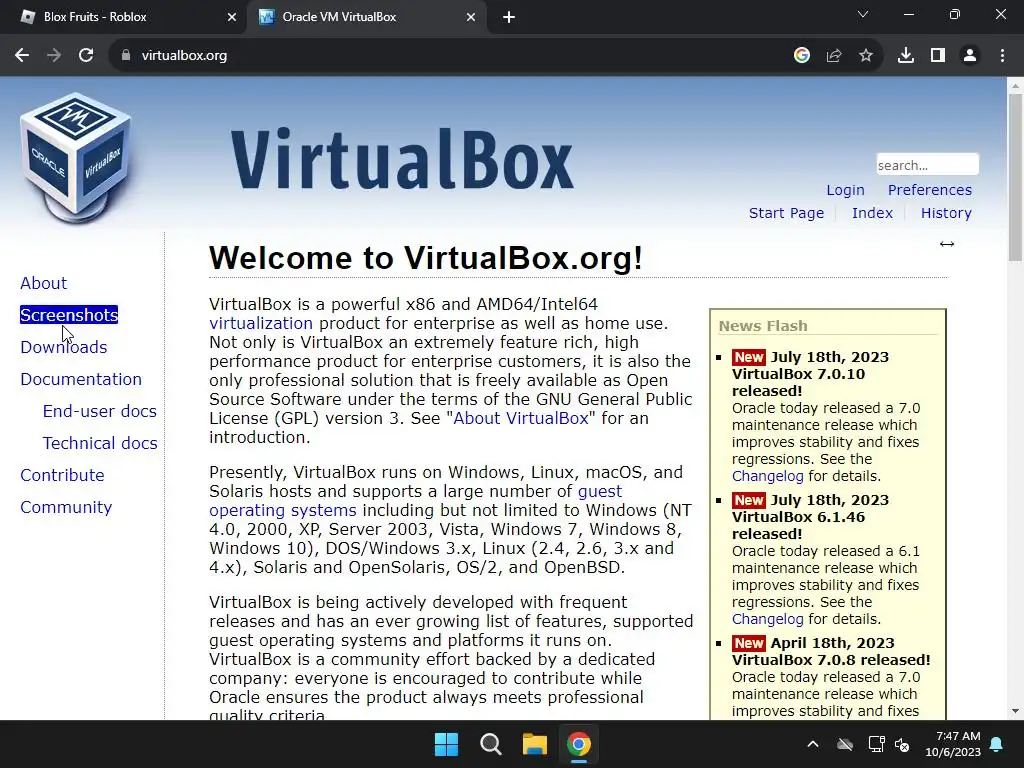
Task: Open the "About VirtualBox" link
Action: coord(520,418)
